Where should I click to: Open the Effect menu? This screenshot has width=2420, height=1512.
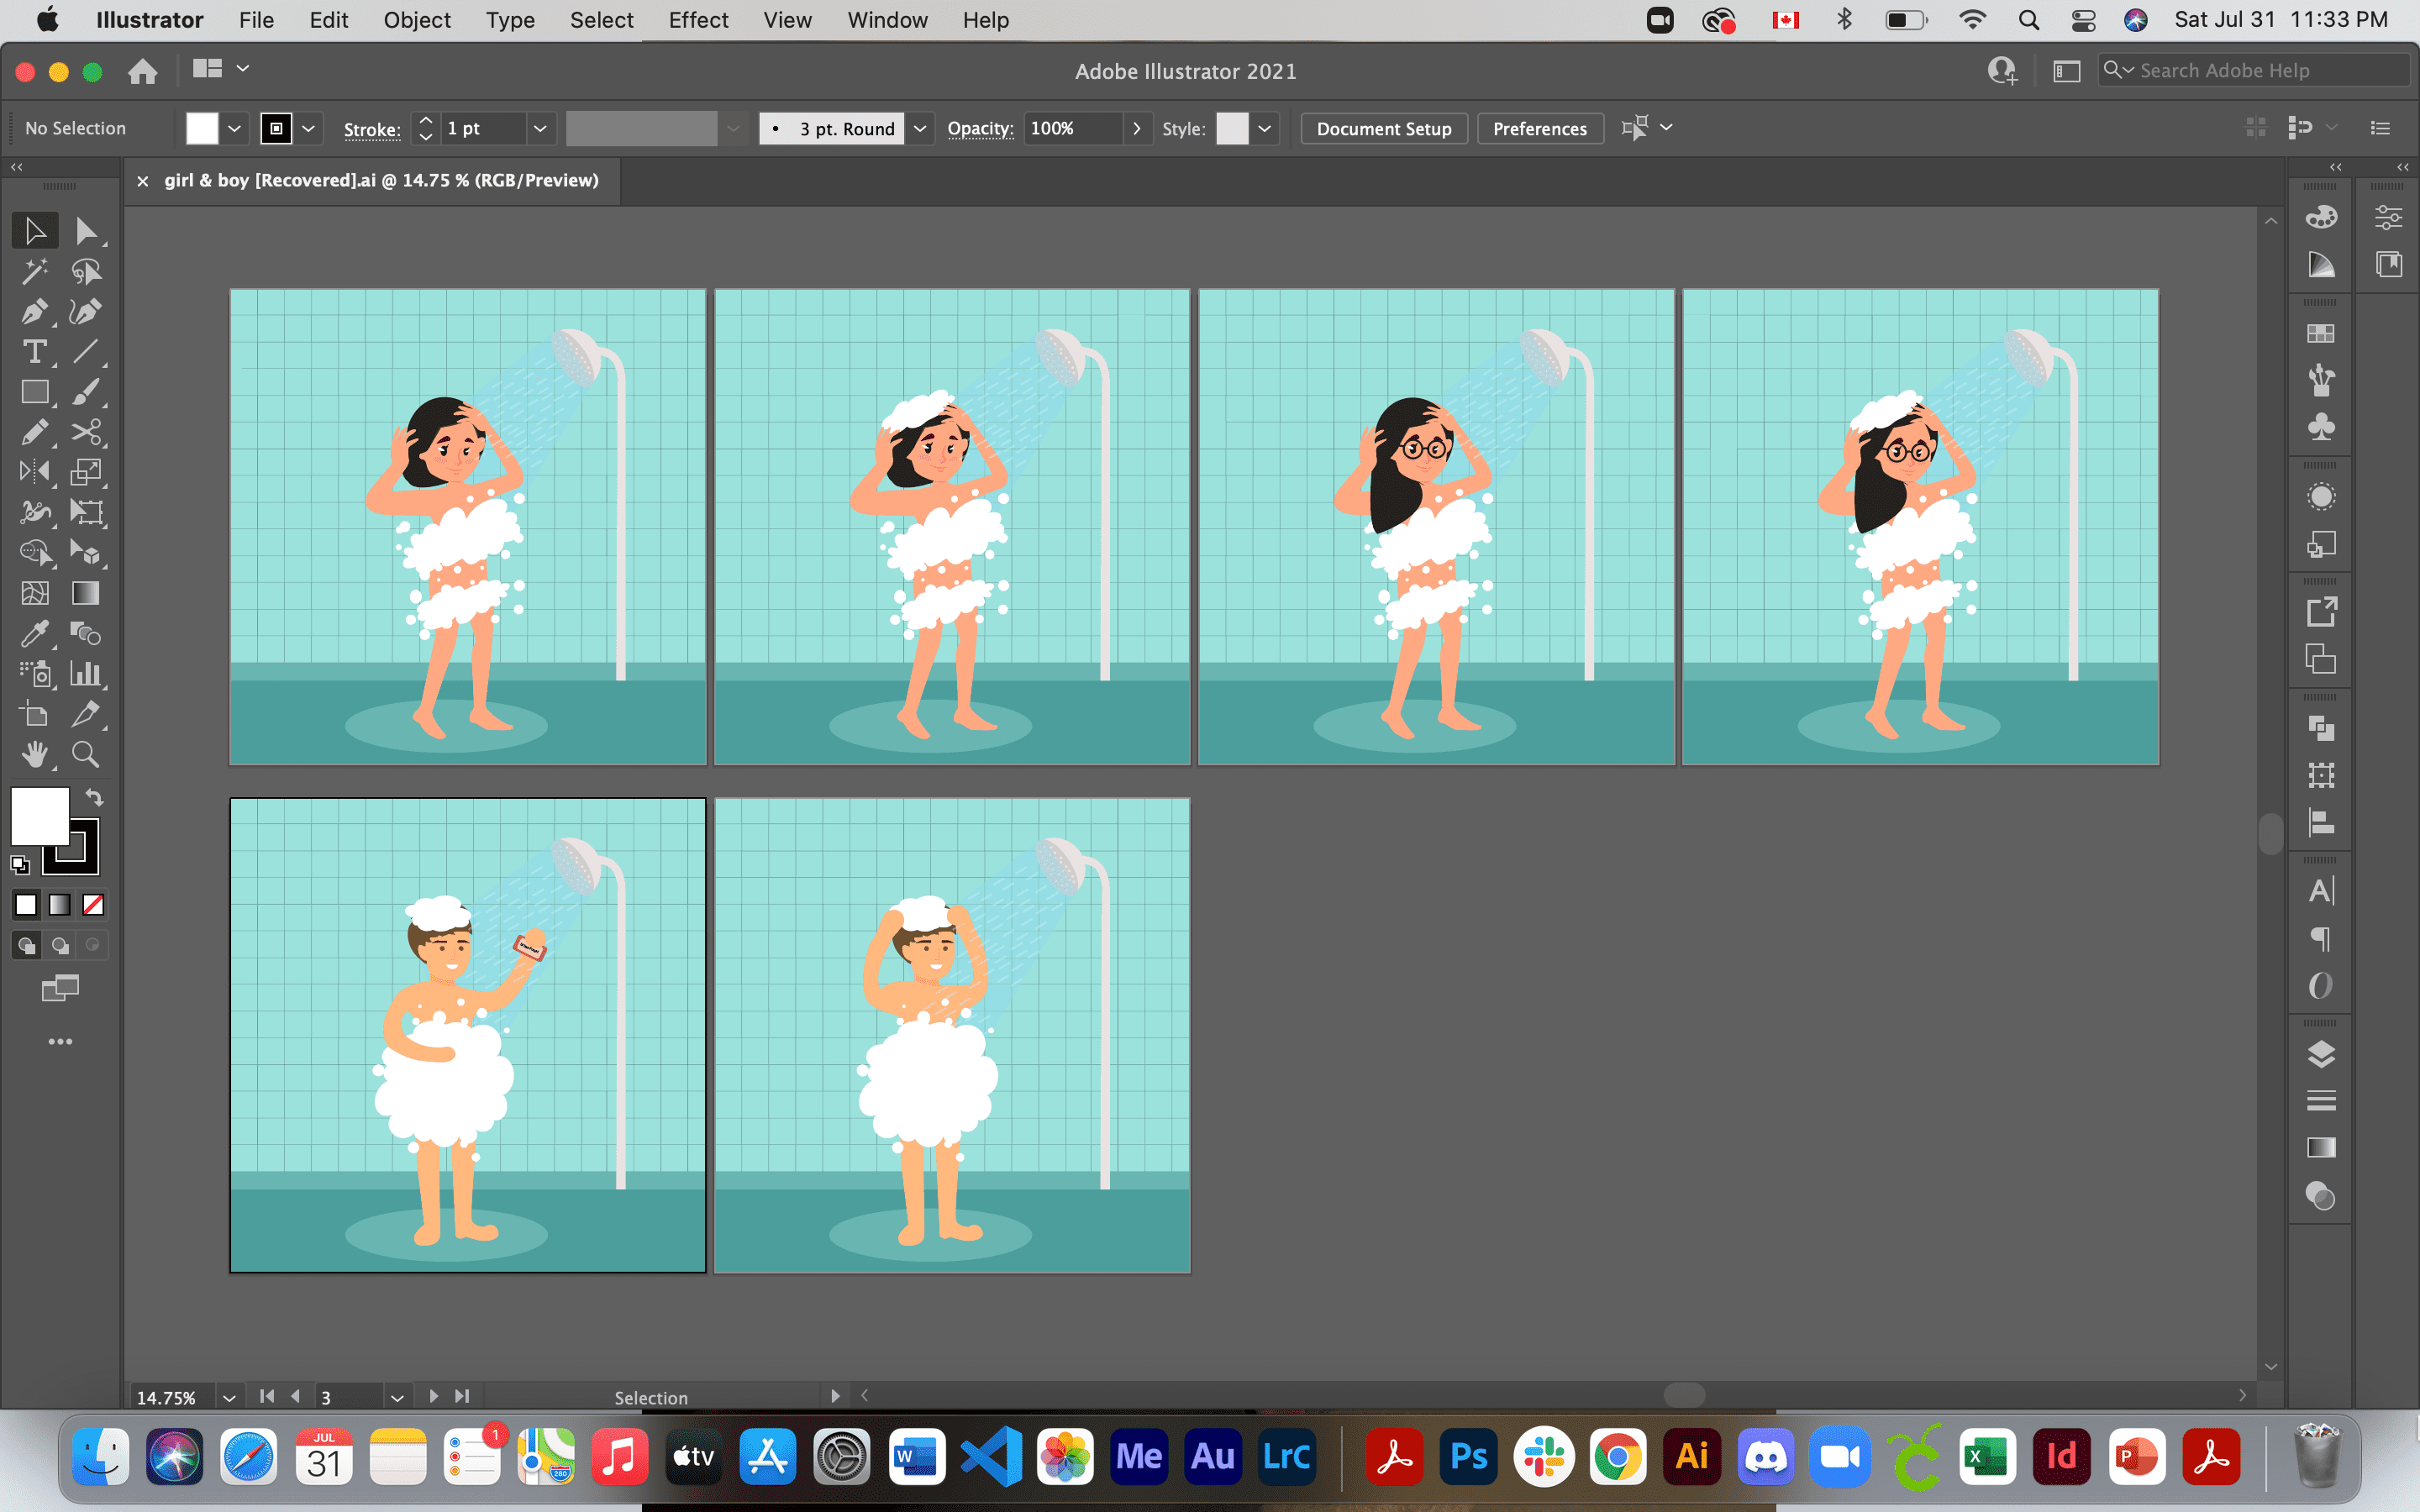[x=698, y=20]
